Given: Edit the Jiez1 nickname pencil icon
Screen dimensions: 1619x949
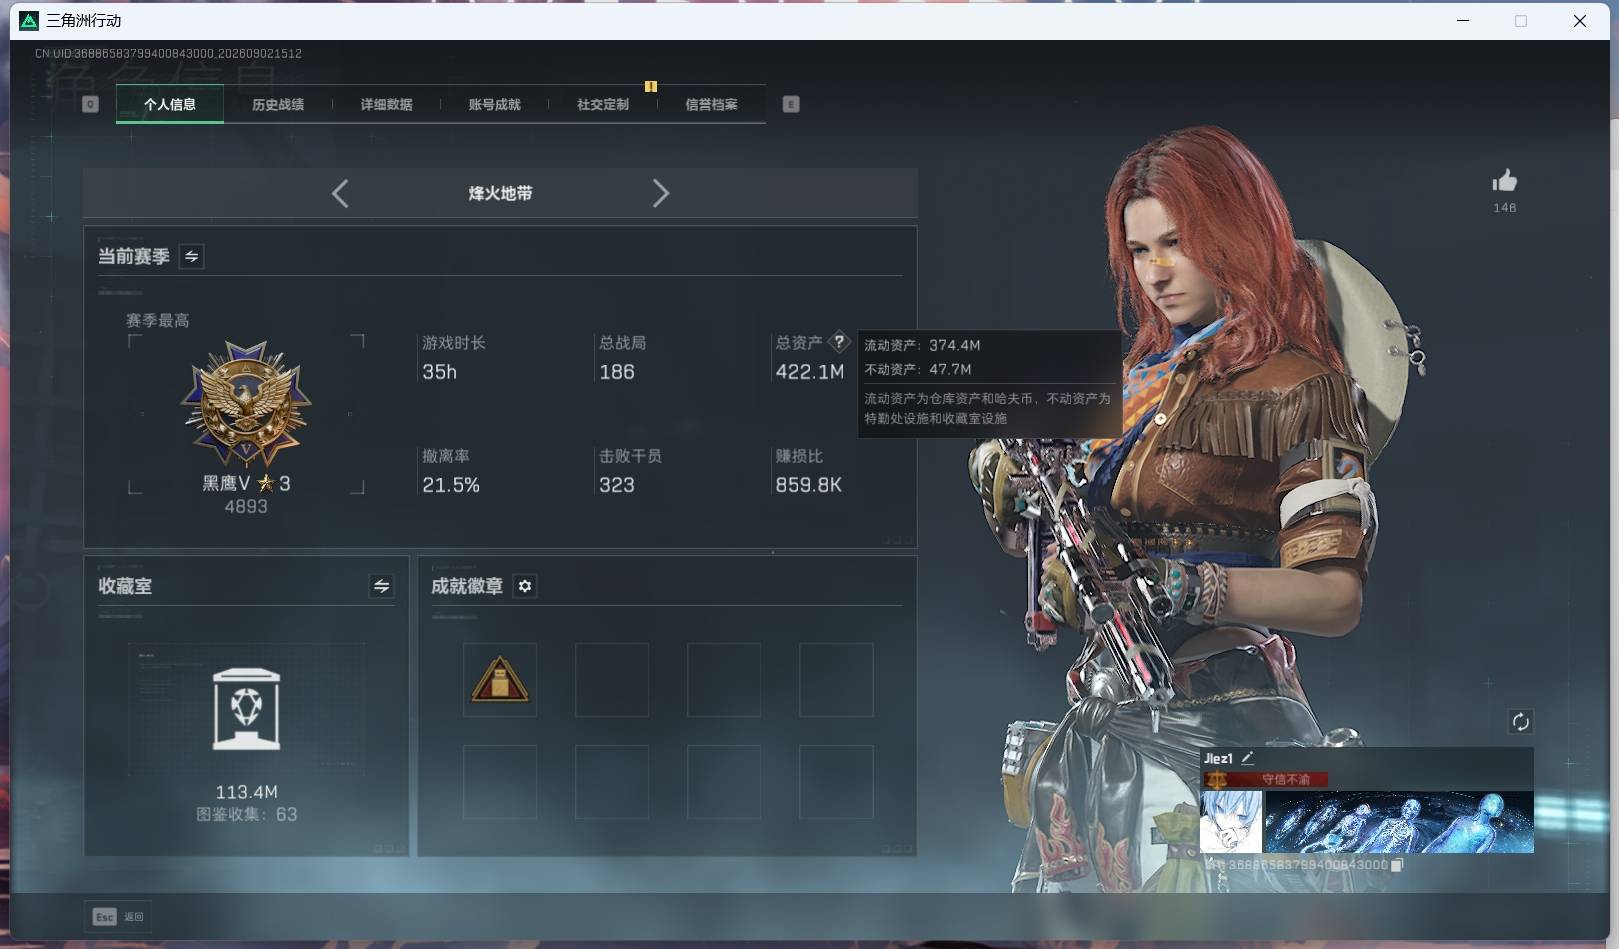Looking at the screenshot, I should click(x=1247, y=758).
